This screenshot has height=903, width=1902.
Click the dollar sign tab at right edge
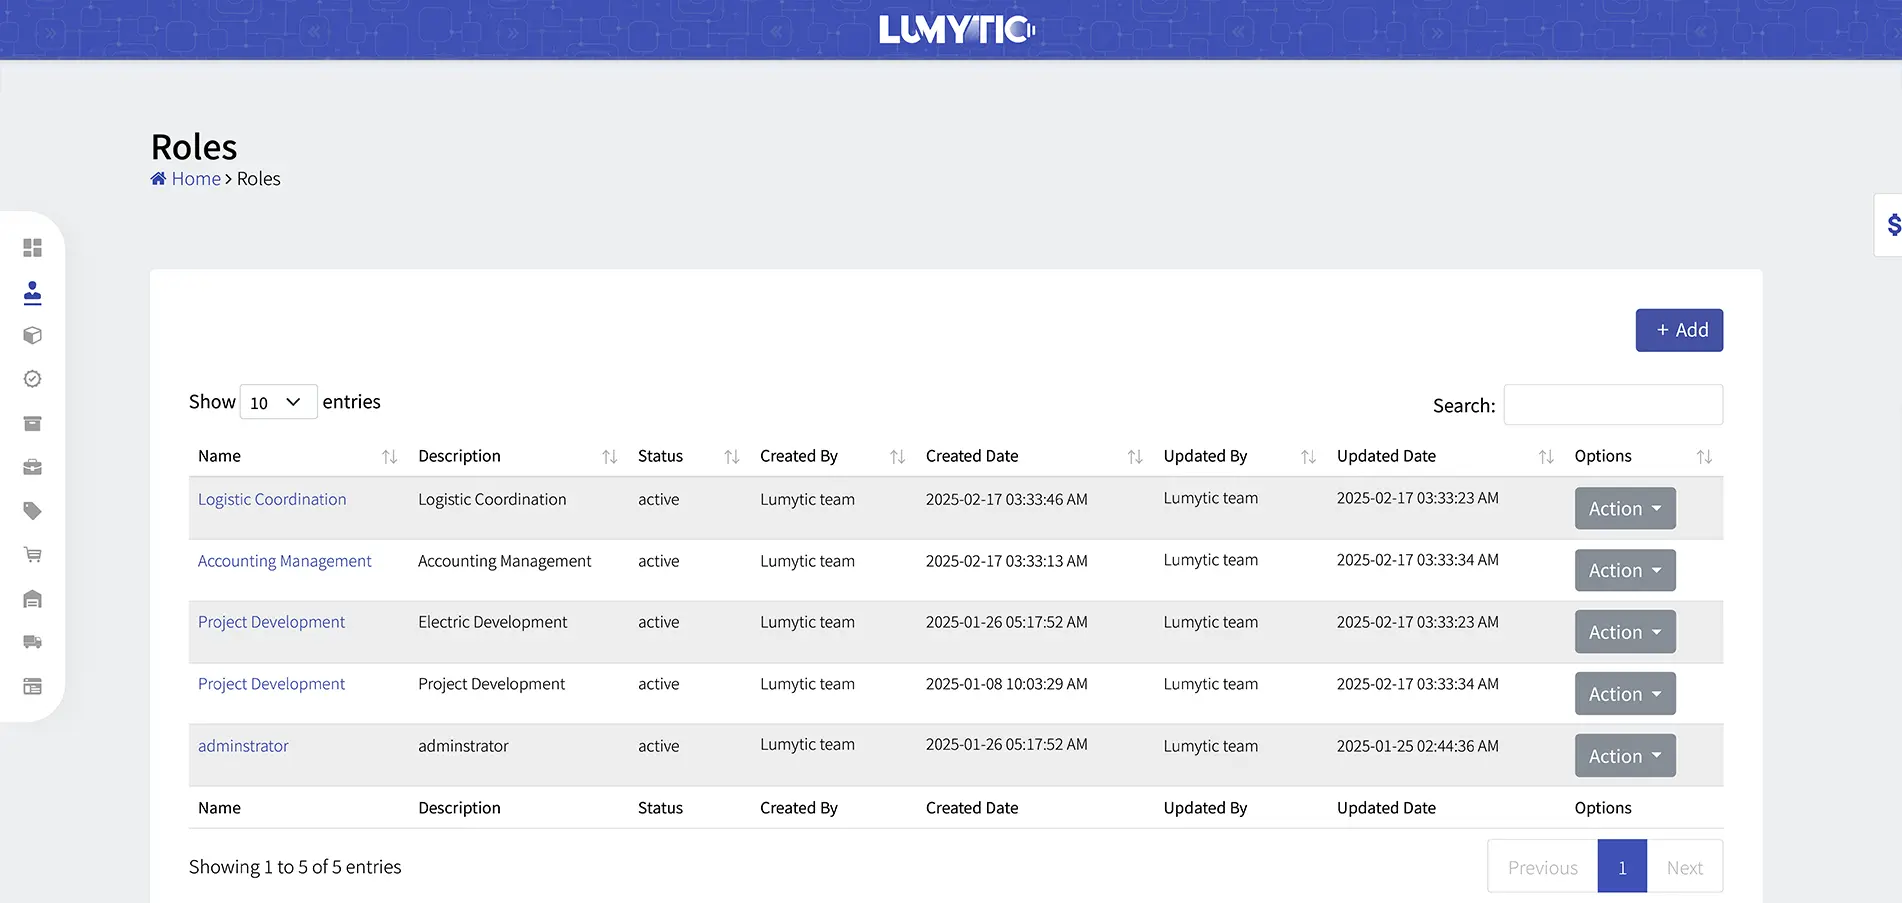(x=1890, y=225)
